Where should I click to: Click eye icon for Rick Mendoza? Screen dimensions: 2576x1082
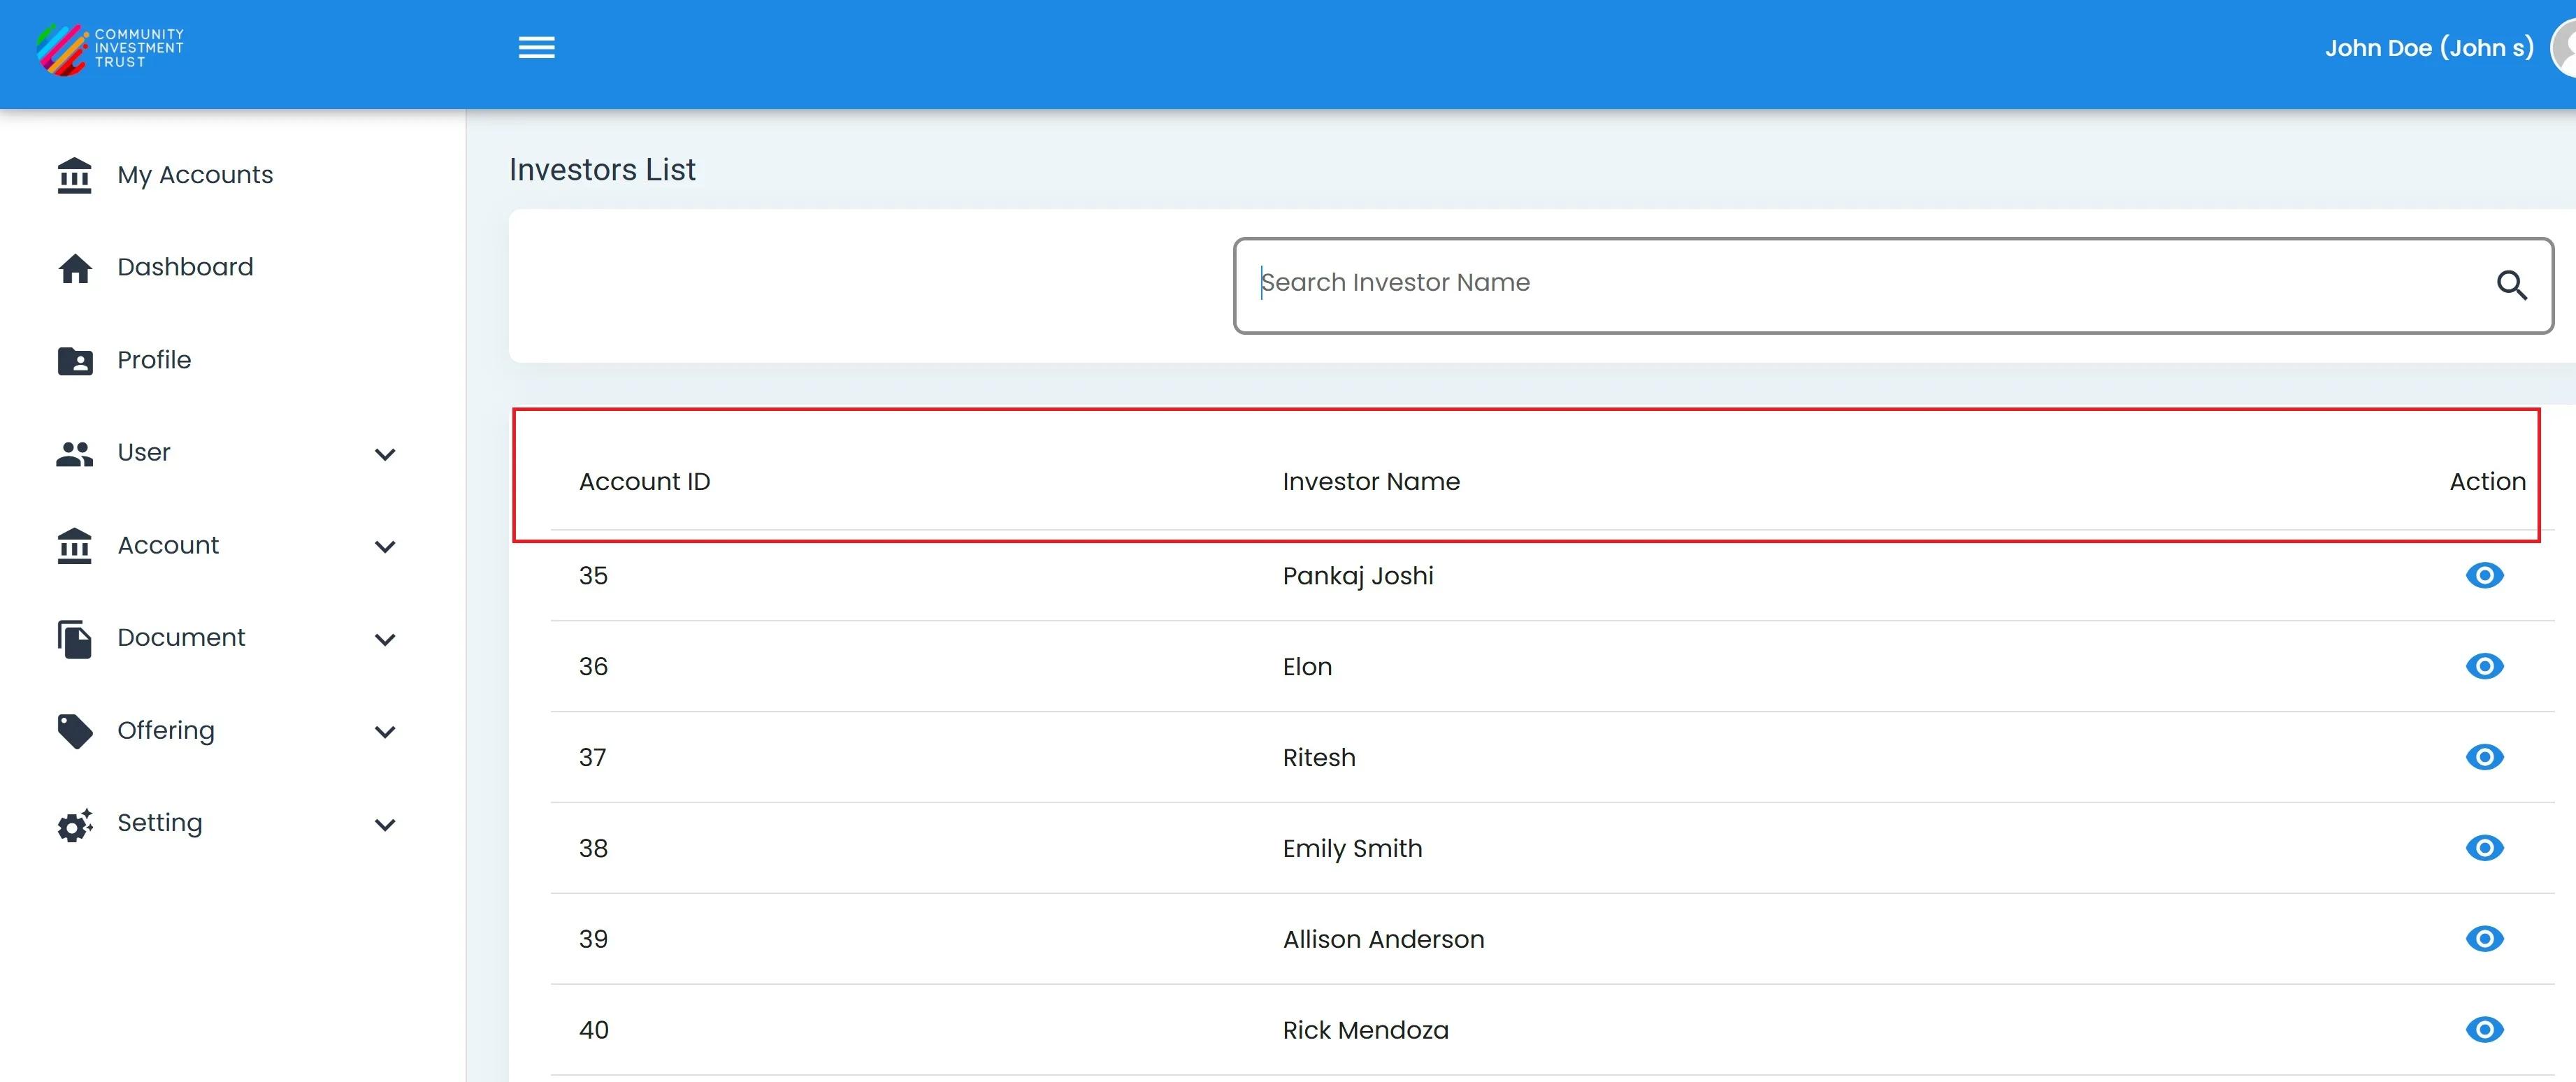(x=2484, y=1030)
